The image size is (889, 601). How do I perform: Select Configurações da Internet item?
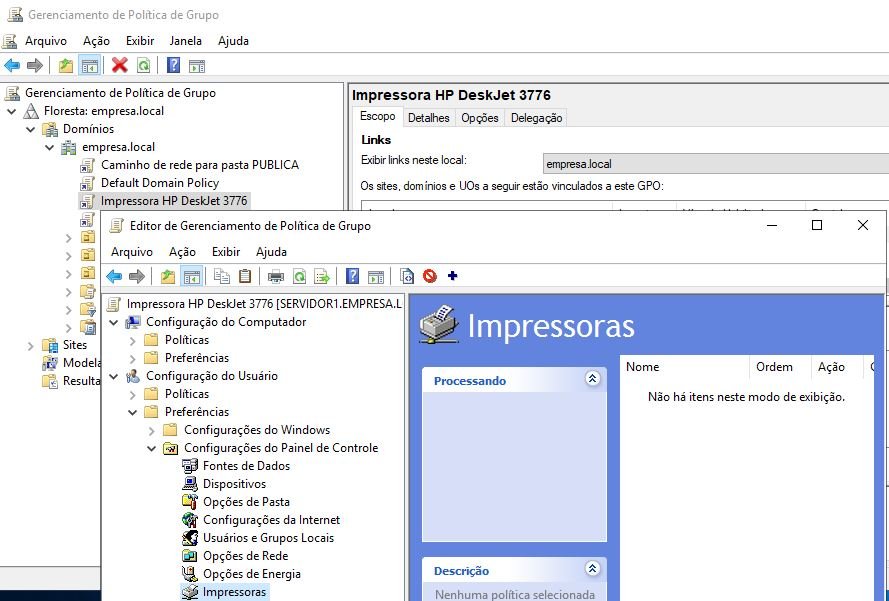(271, 520)
